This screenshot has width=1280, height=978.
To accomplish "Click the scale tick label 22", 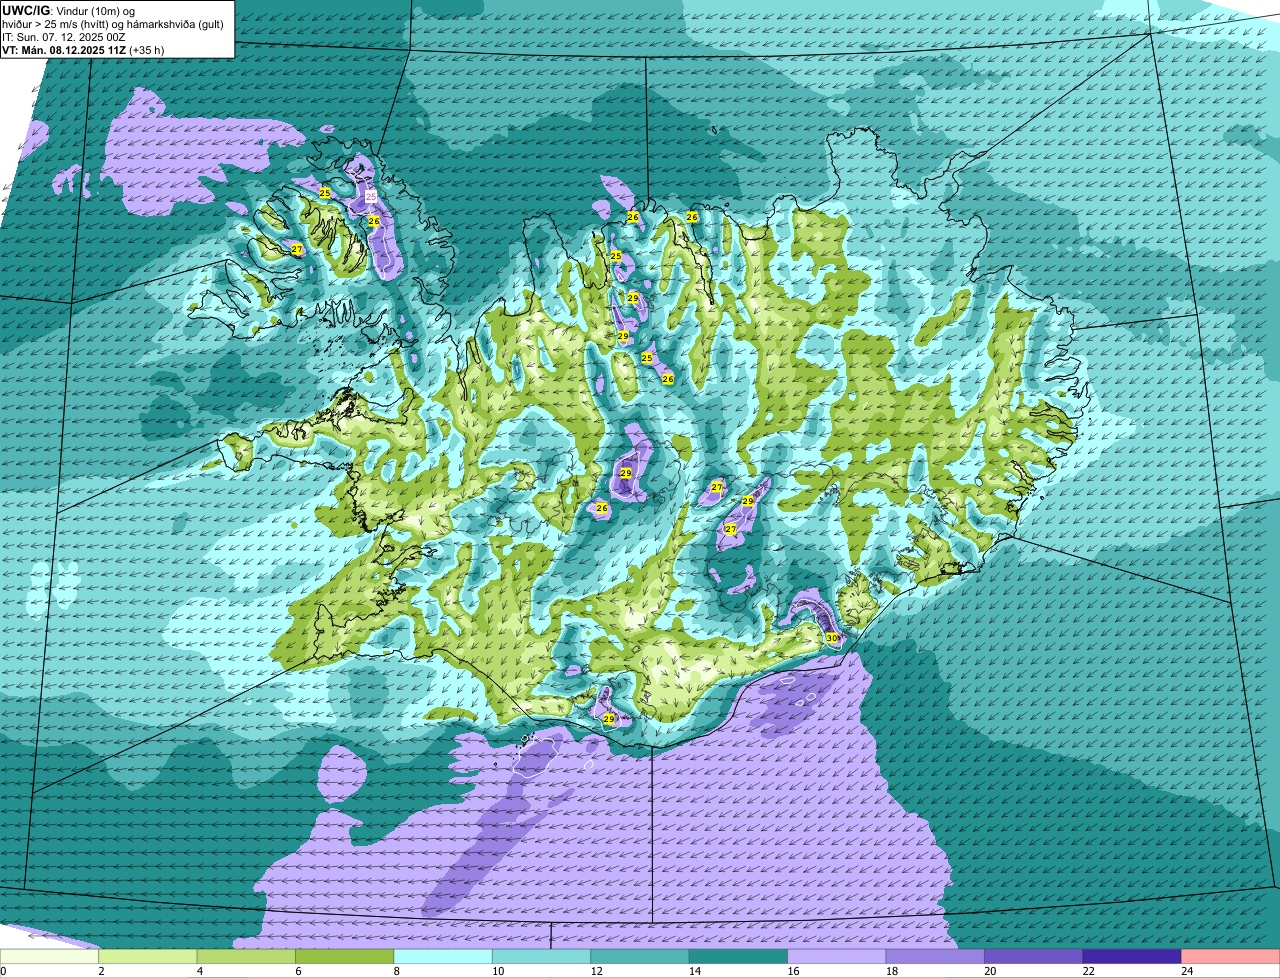I will [x=1088, y=971].
